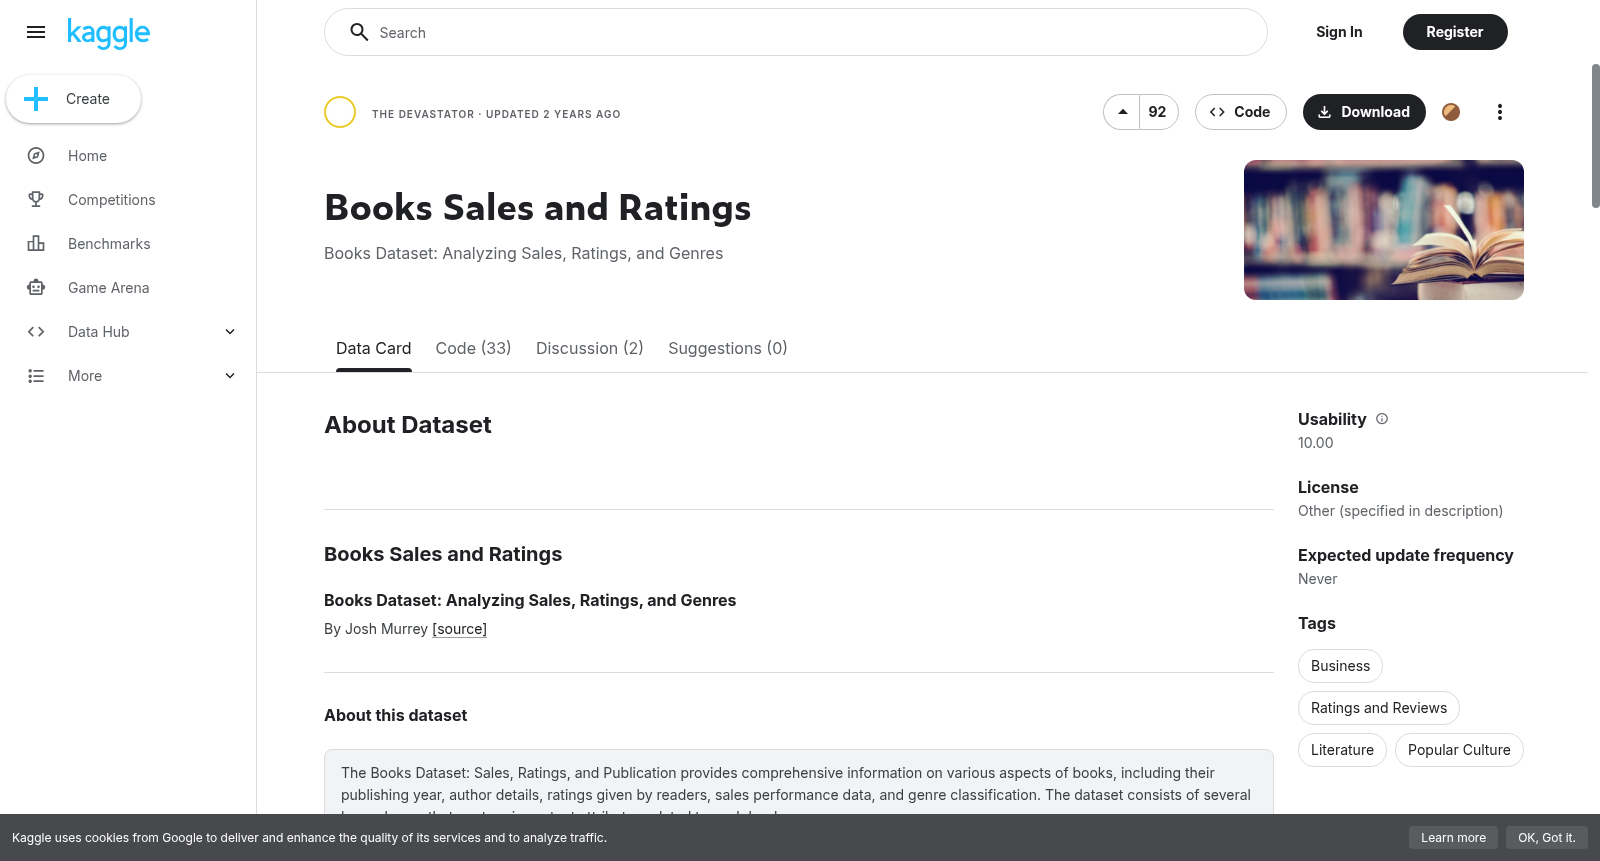This screenshot has height=861, width=1600.
Task: Open the three-dot options menu
Action: [1499, 112]
